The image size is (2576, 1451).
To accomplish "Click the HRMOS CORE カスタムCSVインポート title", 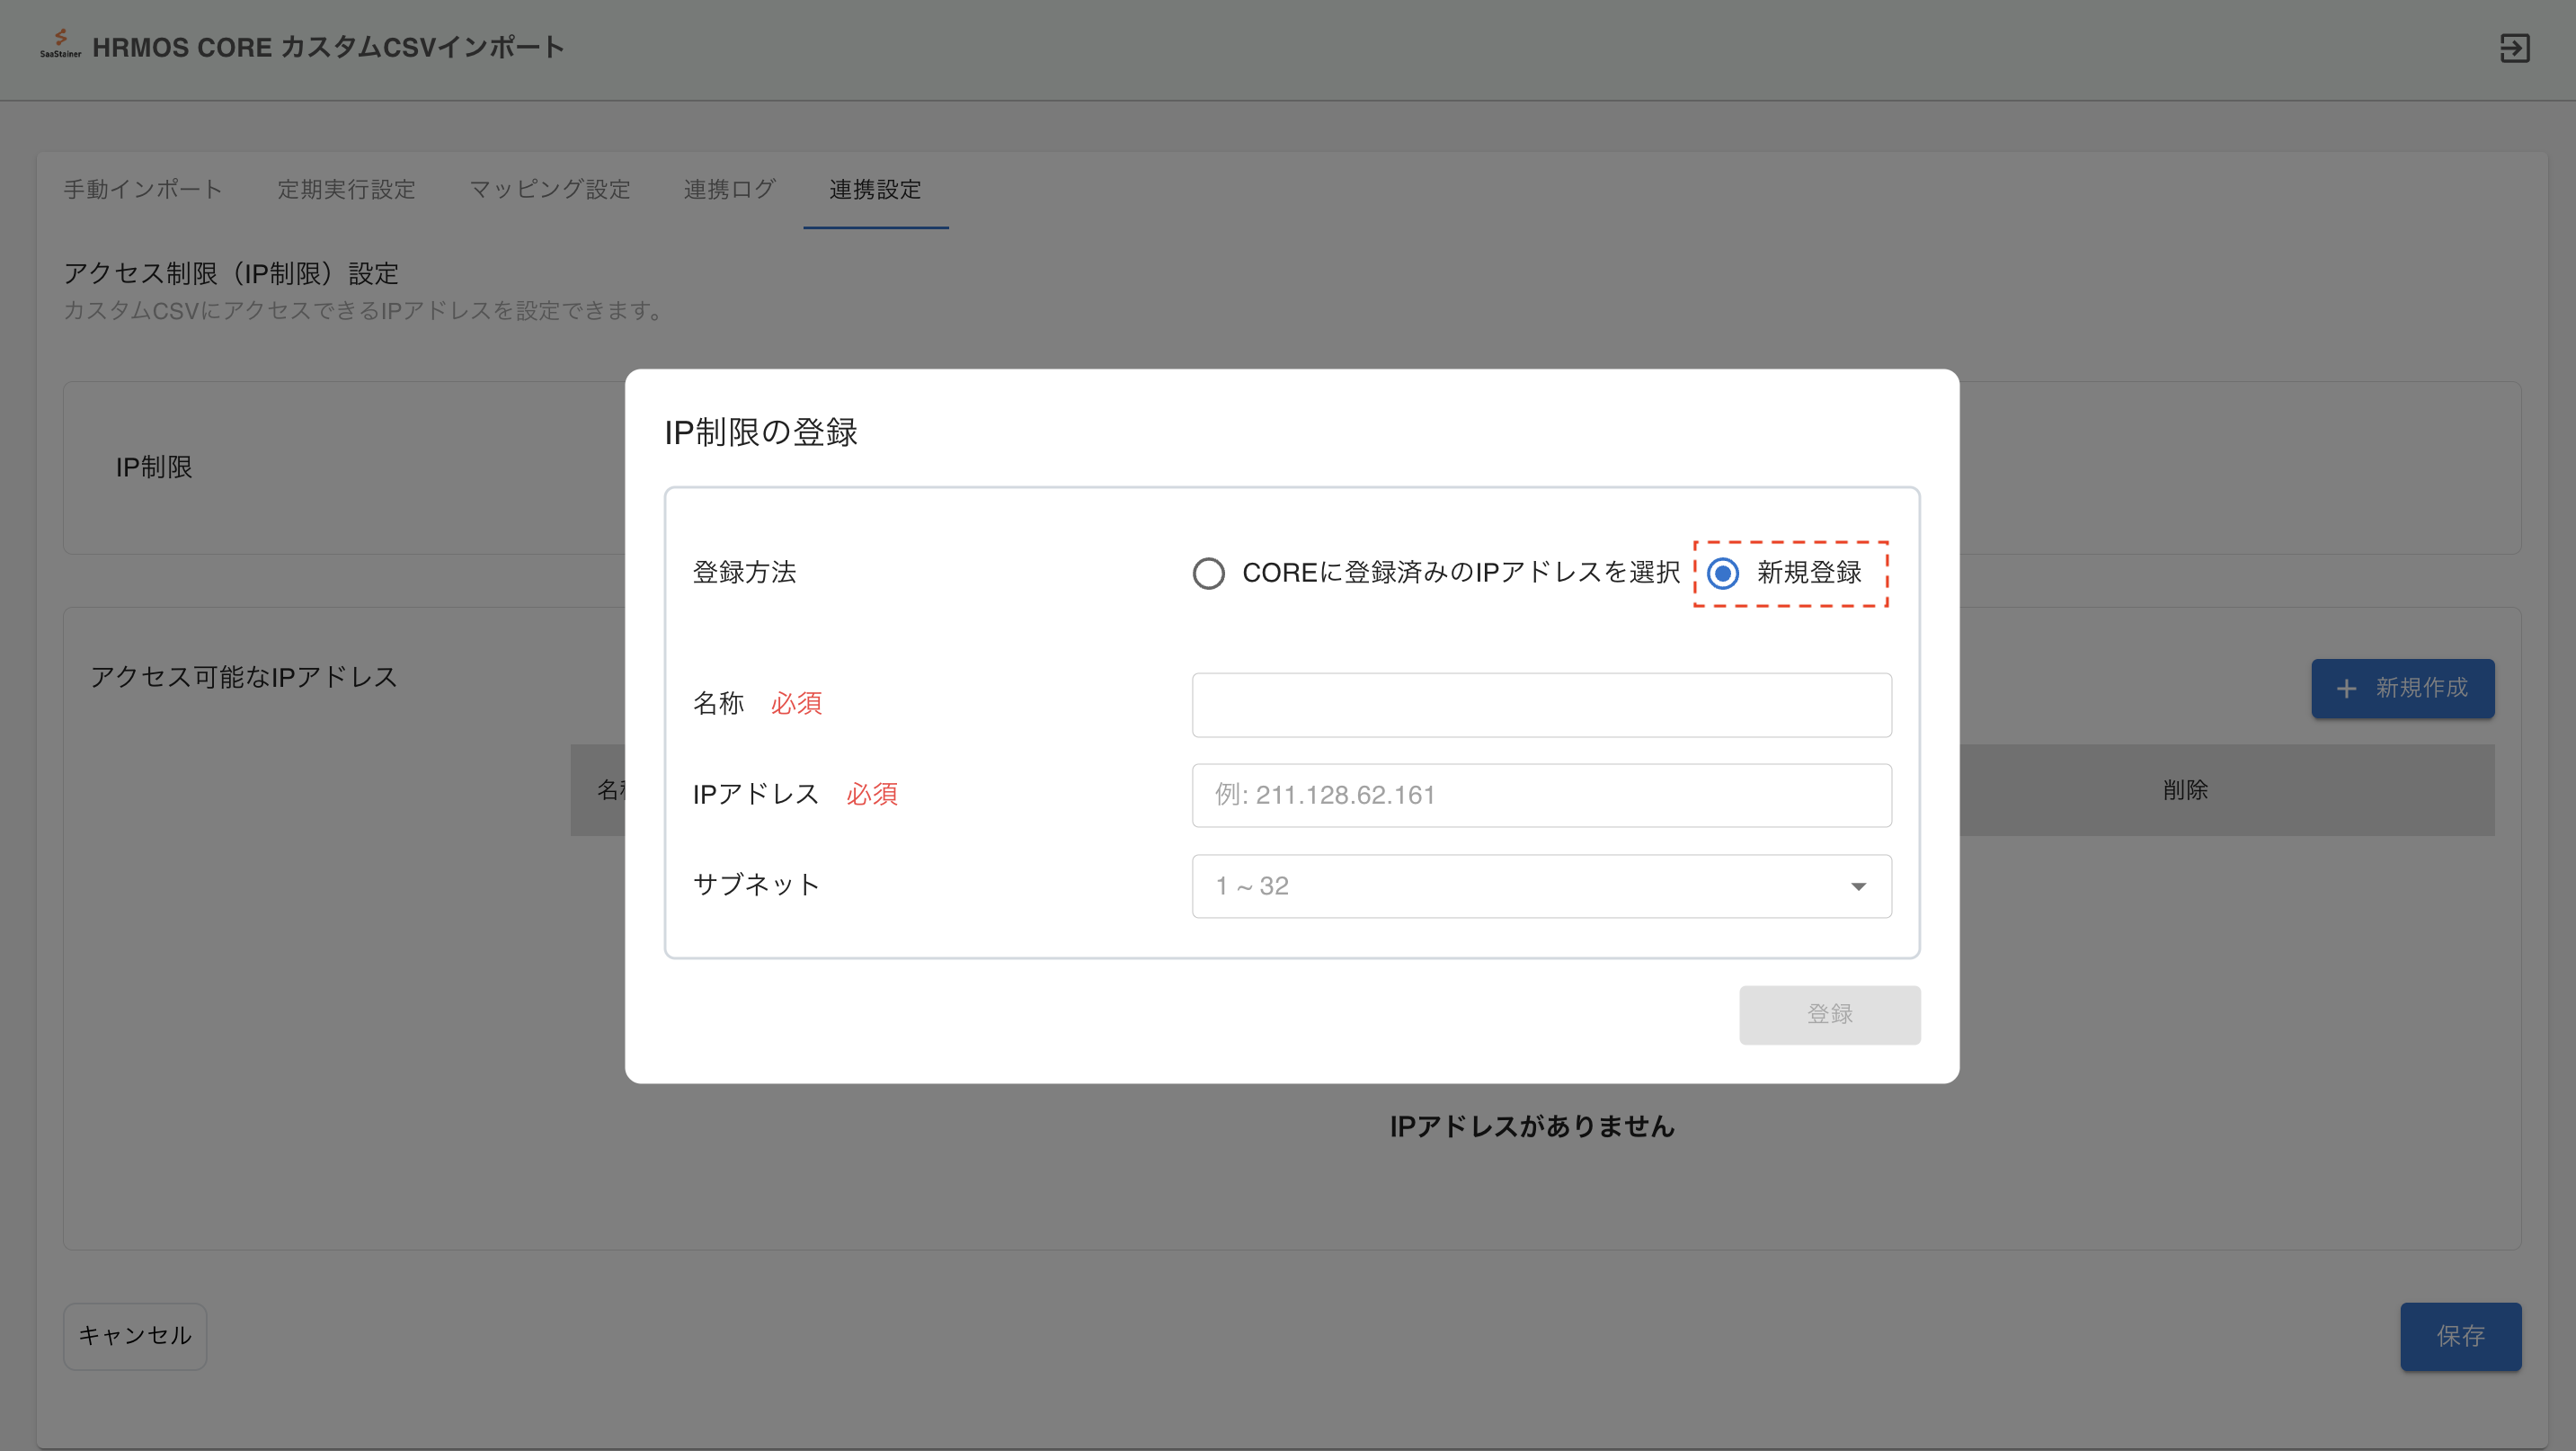I will pyautogui.click(x=328, y=47).
